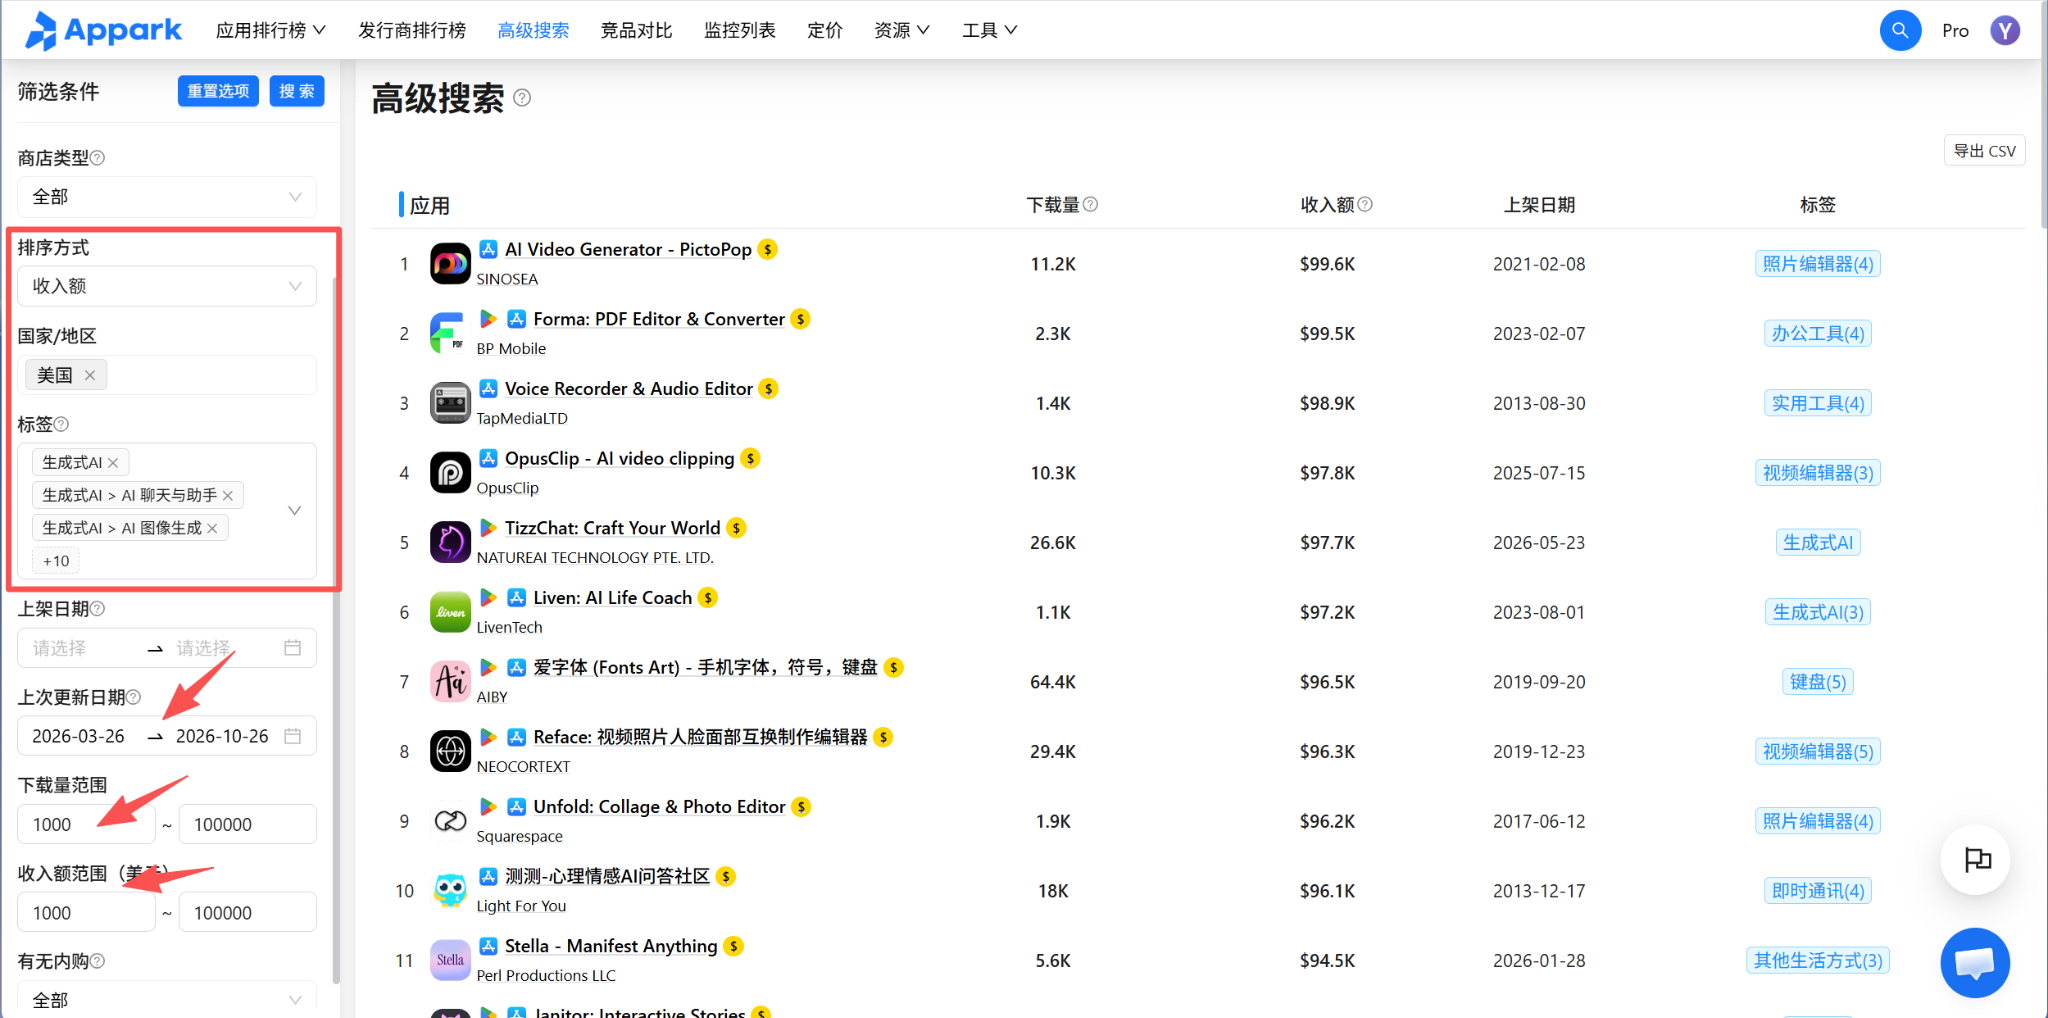Click the 搜索 filter button

click(297, 91)
